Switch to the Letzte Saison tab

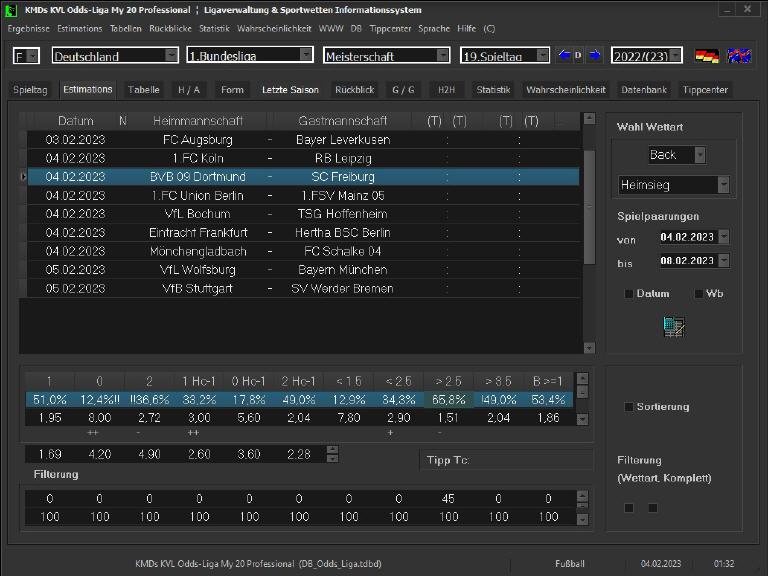click(x=290, y=90)
